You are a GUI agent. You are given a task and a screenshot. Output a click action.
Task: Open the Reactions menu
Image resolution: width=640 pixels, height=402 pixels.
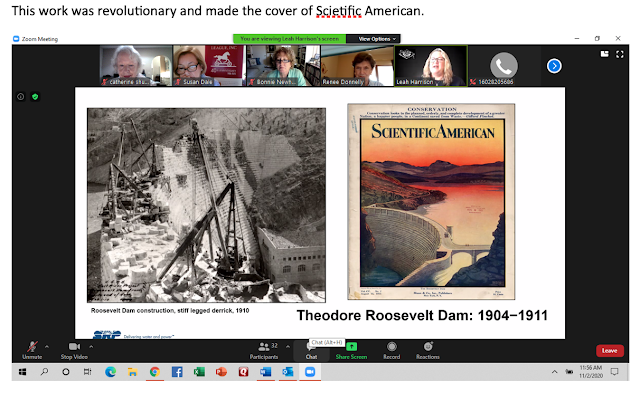pos(428,350)
